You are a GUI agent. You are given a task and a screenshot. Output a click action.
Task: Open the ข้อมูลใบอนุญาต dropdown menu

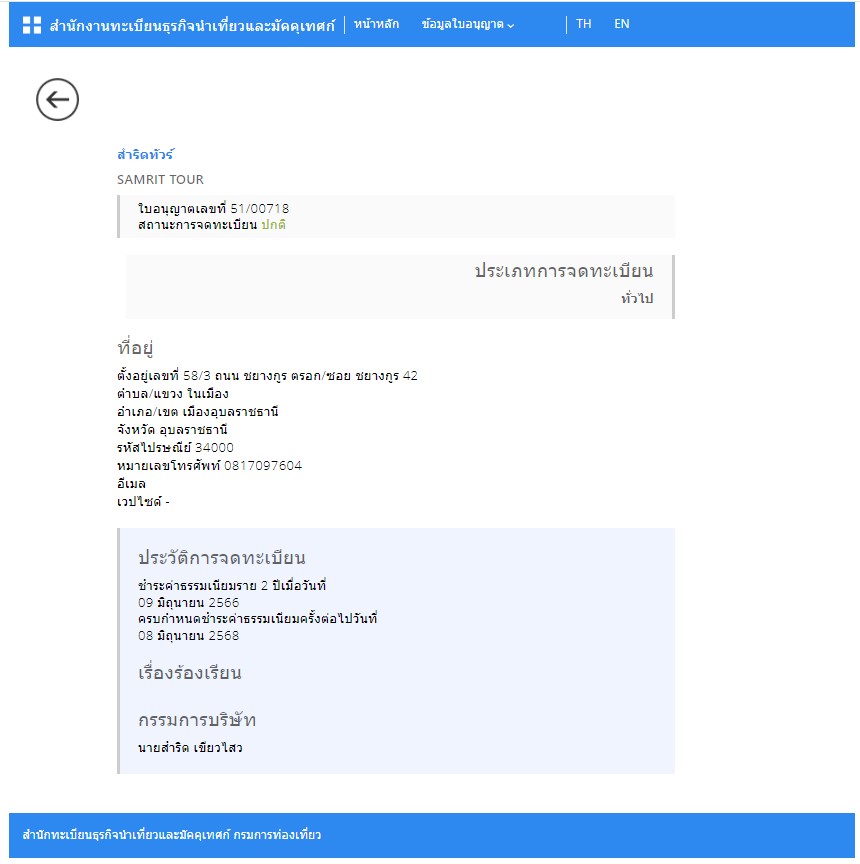(468, 24)
